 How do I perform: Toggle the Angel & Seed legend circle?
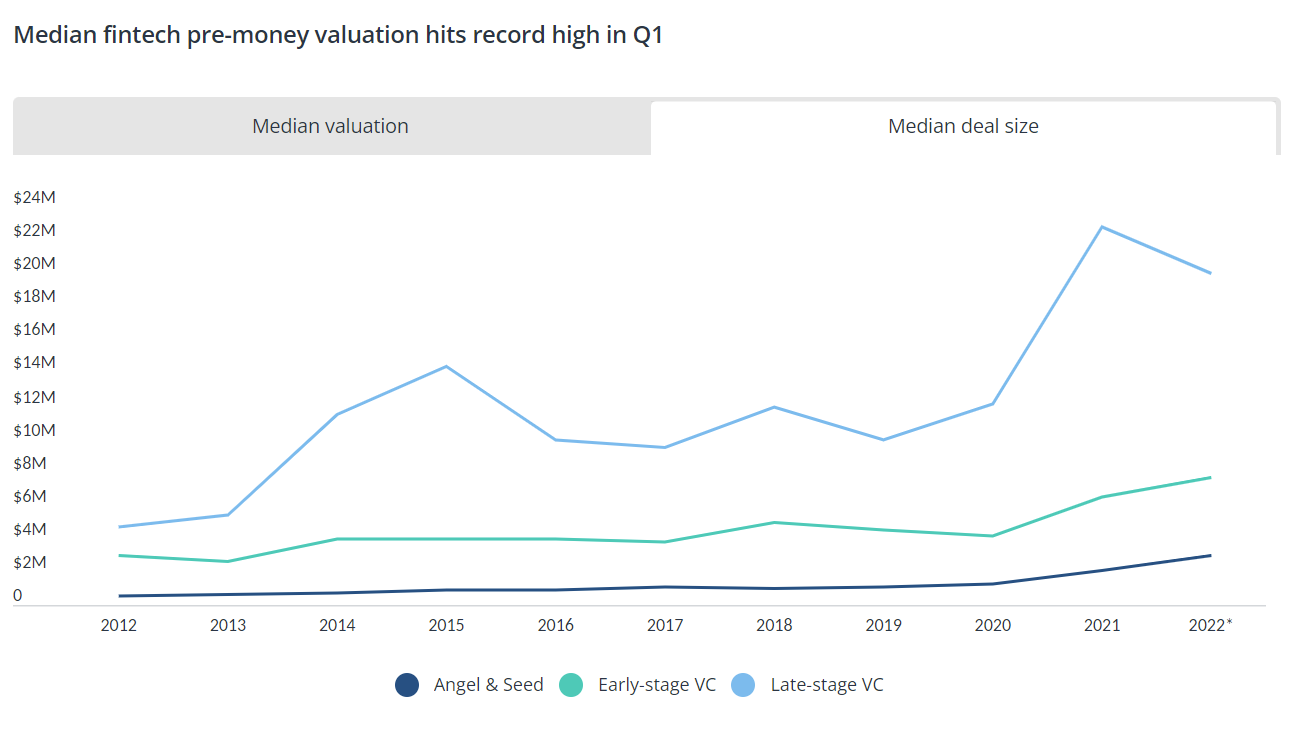(407, 685)
